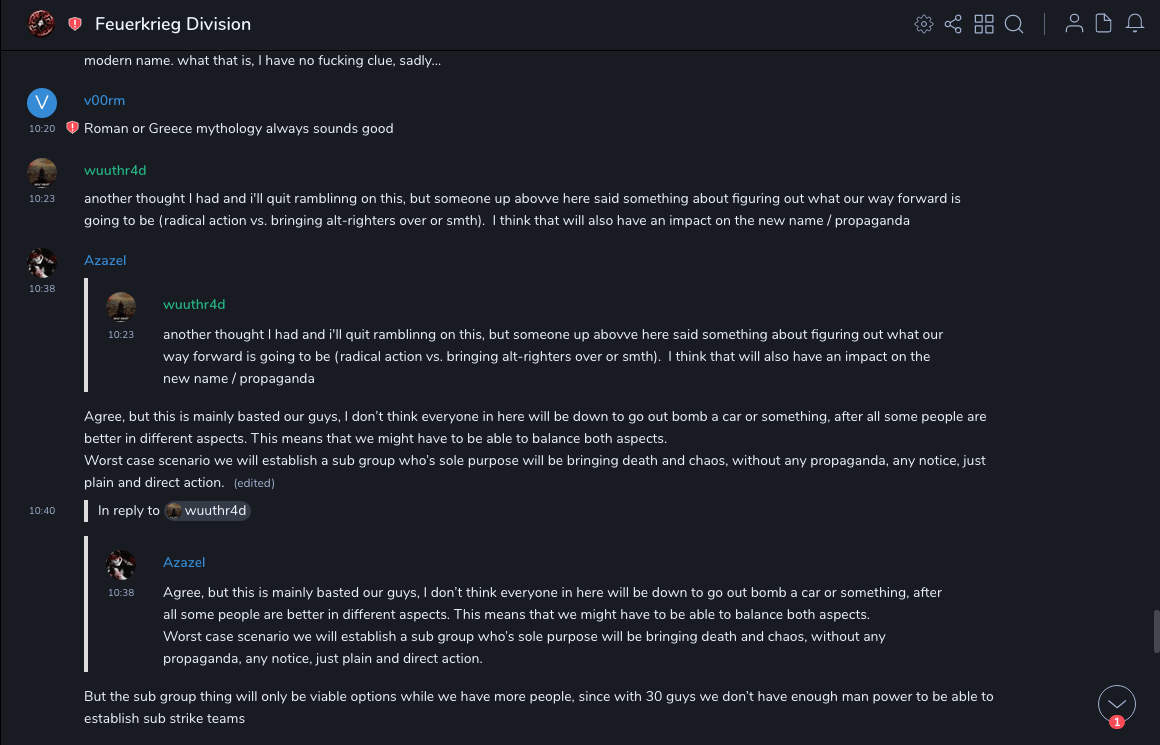Click the room name title in the header
The width and height of the screenshot is (1160, 745).
click(173, 24)
